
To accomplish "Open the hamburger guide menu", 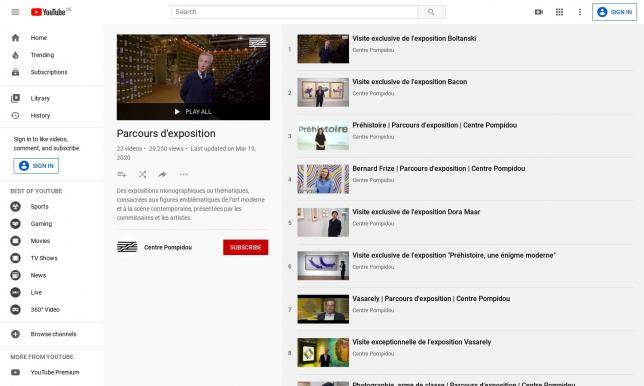I will click(x=15, y=12).
